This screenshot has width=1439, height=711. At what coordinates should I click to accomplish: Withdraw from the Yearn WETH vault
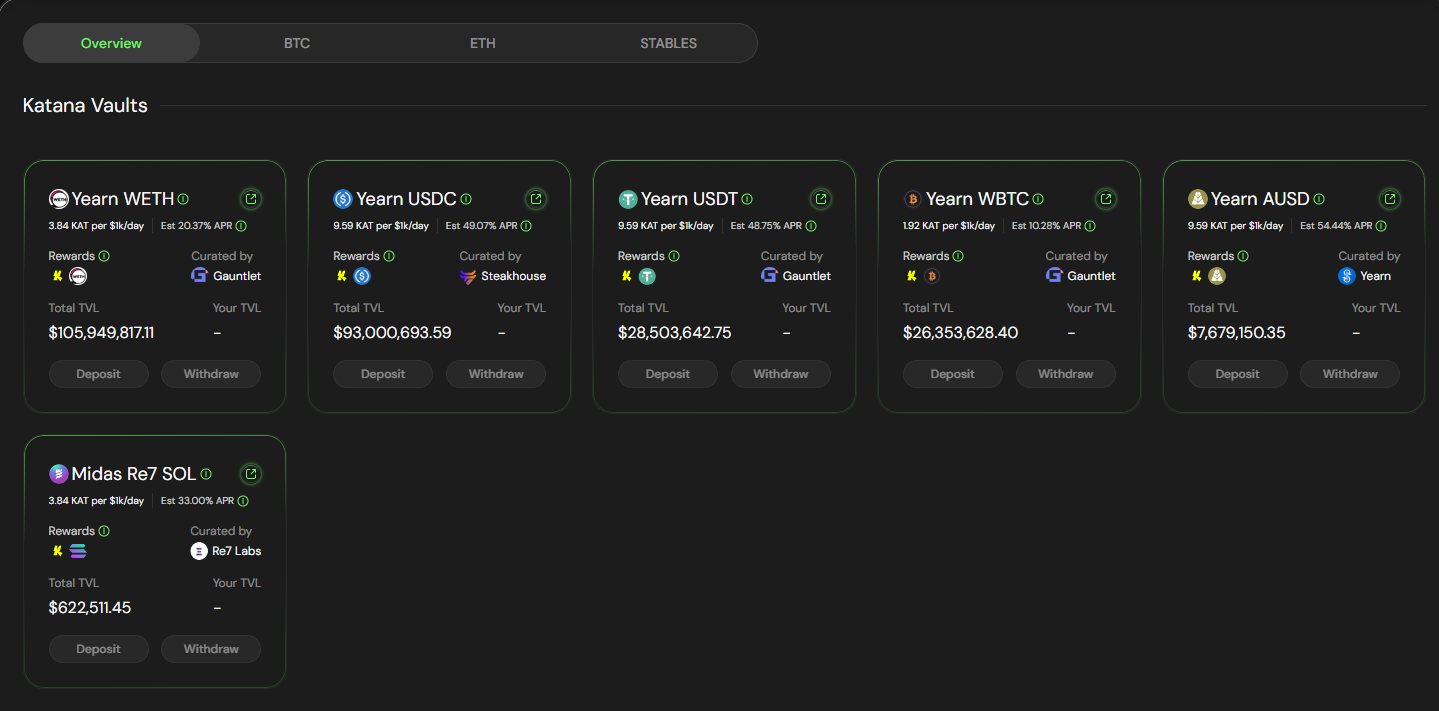(x=211, y=374)
